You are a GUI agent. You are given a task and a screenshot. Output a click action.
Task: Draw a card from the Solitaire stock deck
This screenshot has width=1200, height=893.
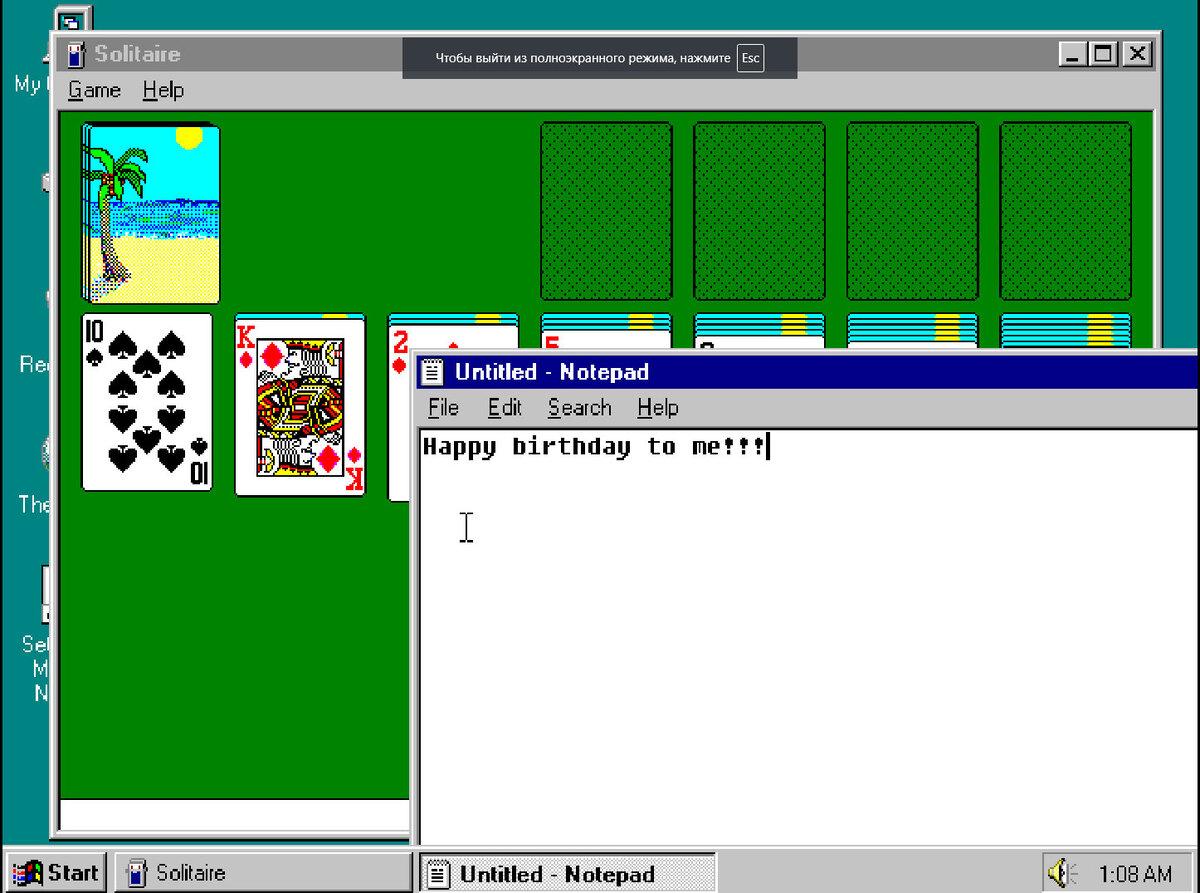151,213
